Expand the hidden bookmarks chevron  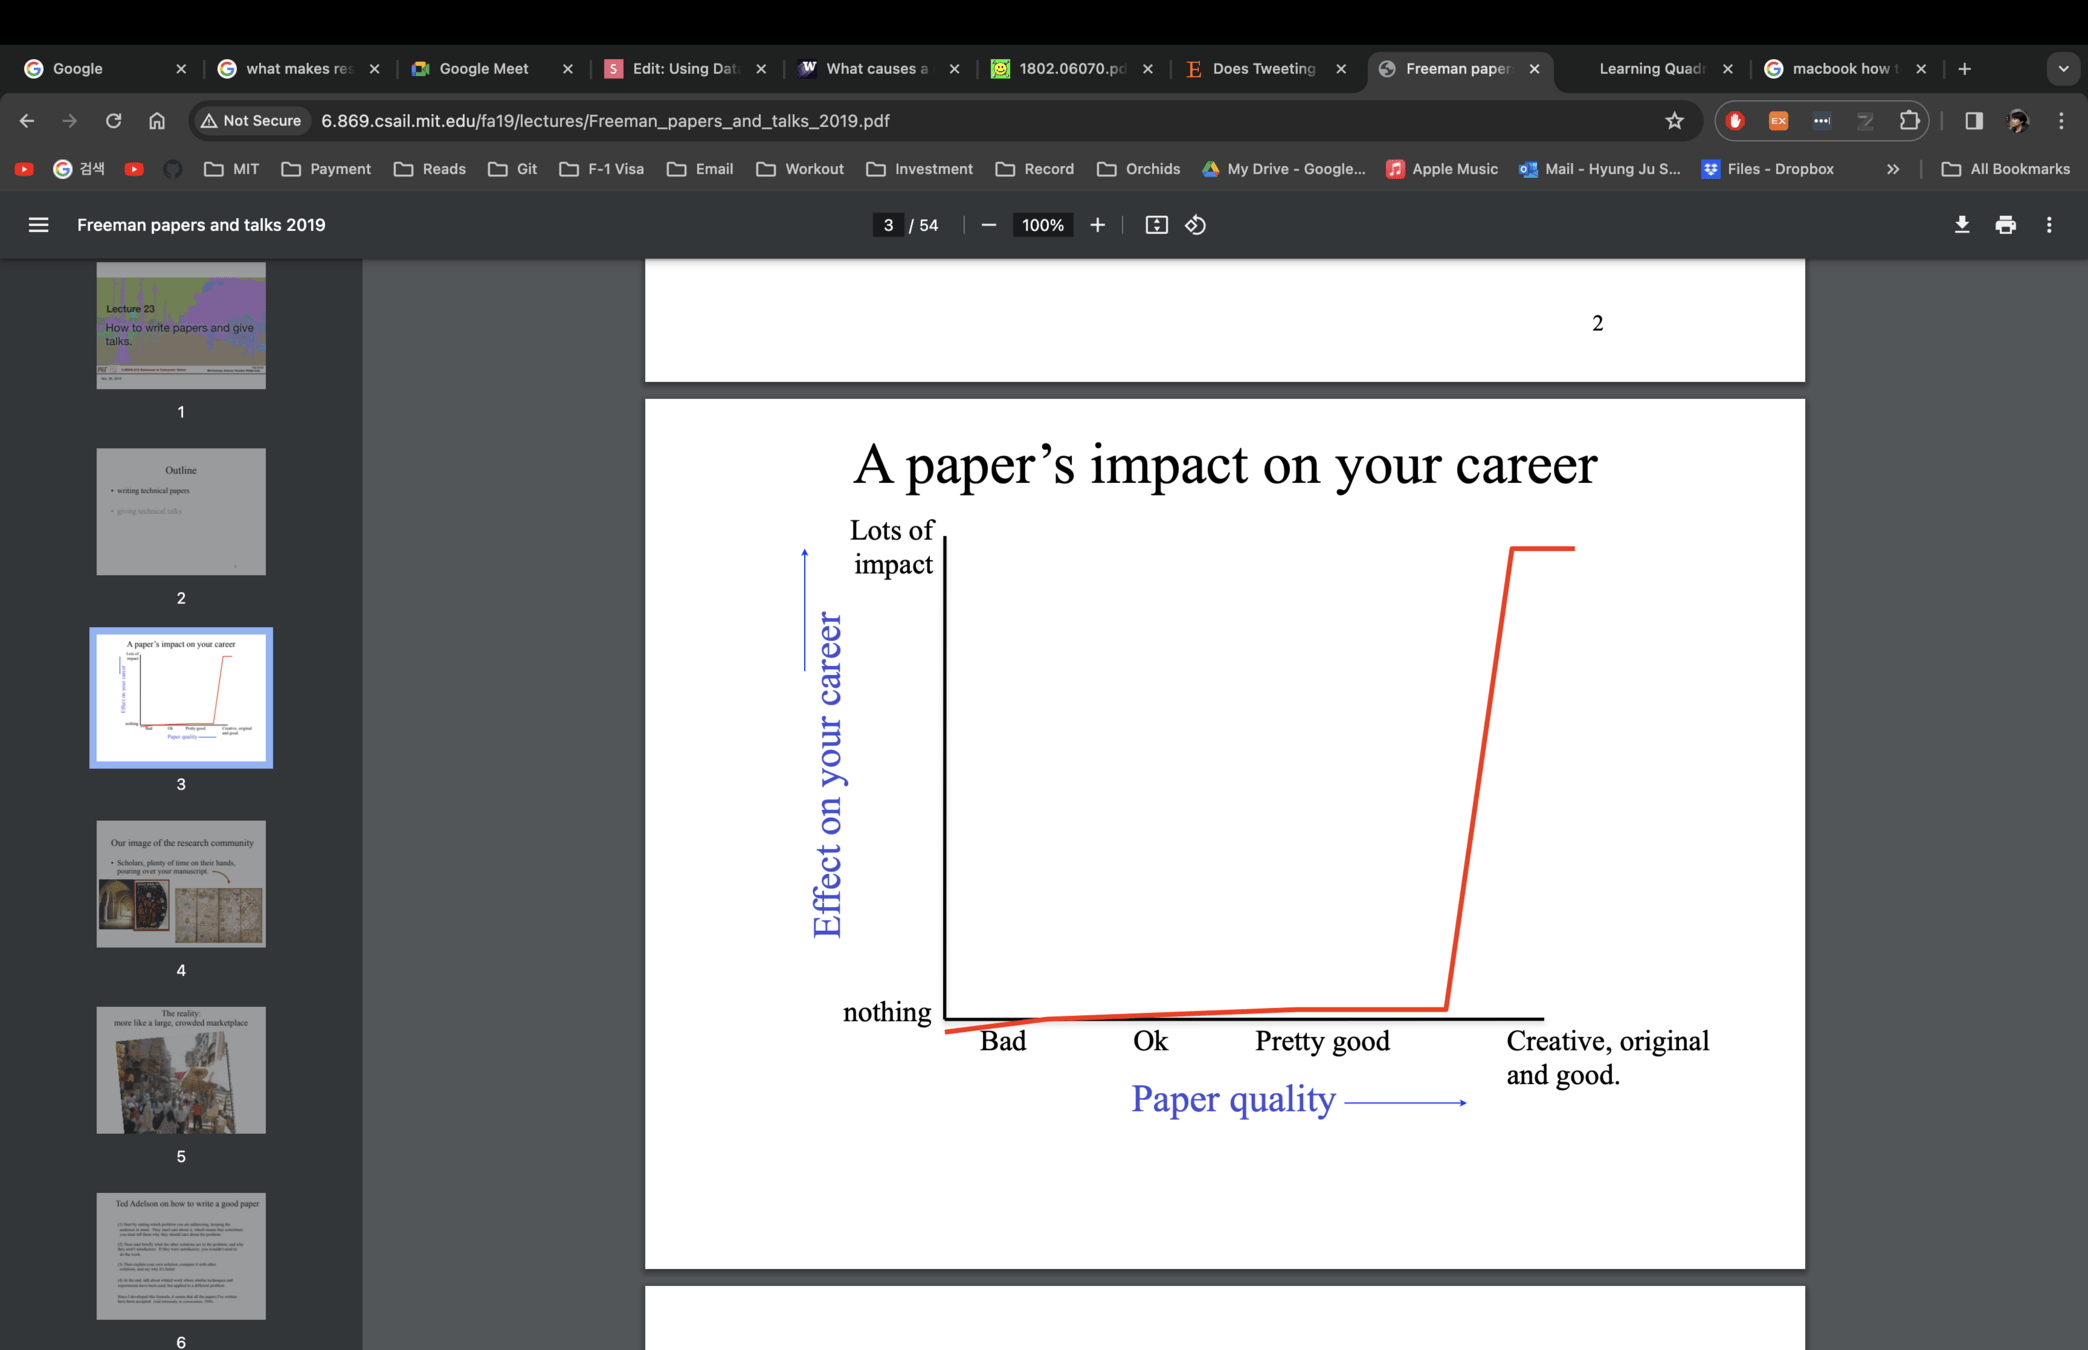click(1892, 169)
